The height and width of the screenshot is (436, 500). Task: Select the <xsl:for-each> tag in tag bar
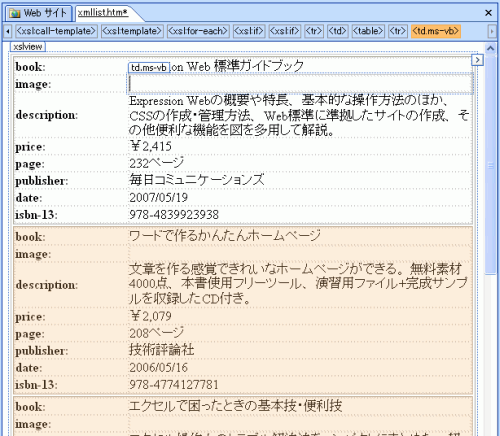198,31
